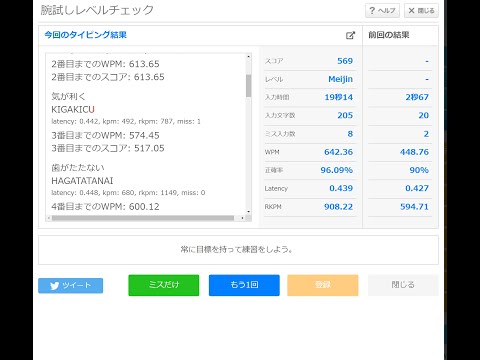480x360 pixels.
Task: Click the input character count 205
Action: pos(345,115)
